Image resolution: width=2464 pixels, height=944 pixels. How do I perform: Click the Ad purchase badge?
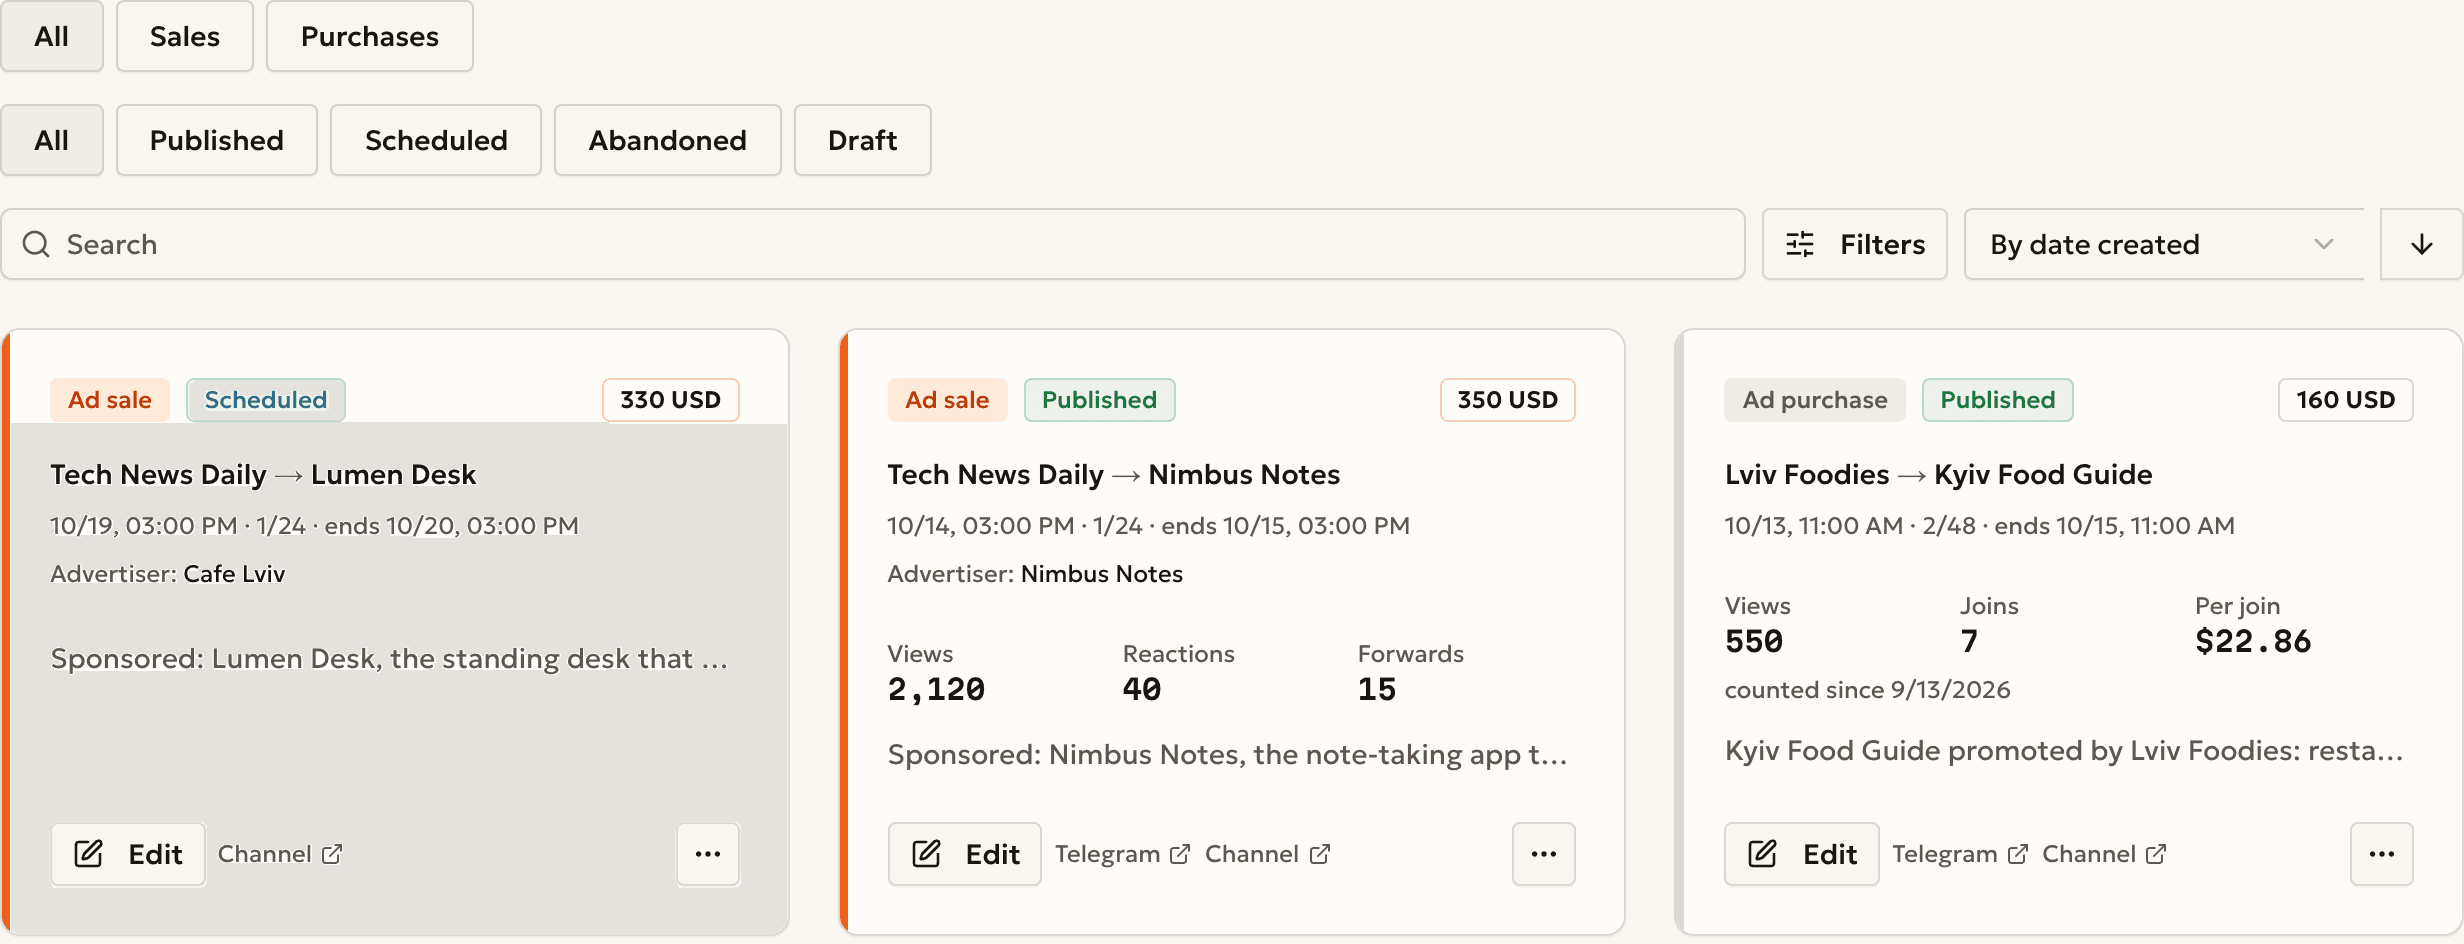(x=1815, y=400)
